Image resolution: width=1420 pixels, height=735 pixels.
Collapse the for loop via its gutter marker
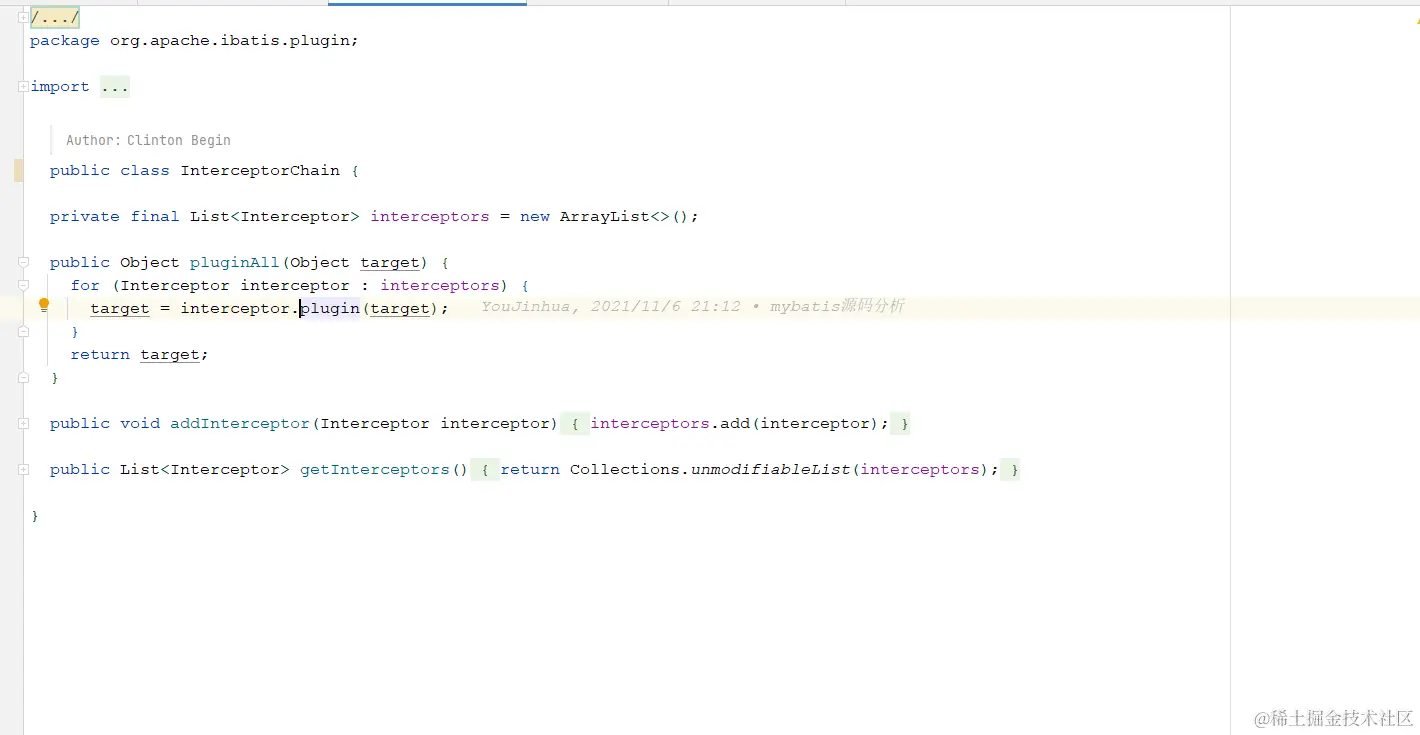point(23,285)
